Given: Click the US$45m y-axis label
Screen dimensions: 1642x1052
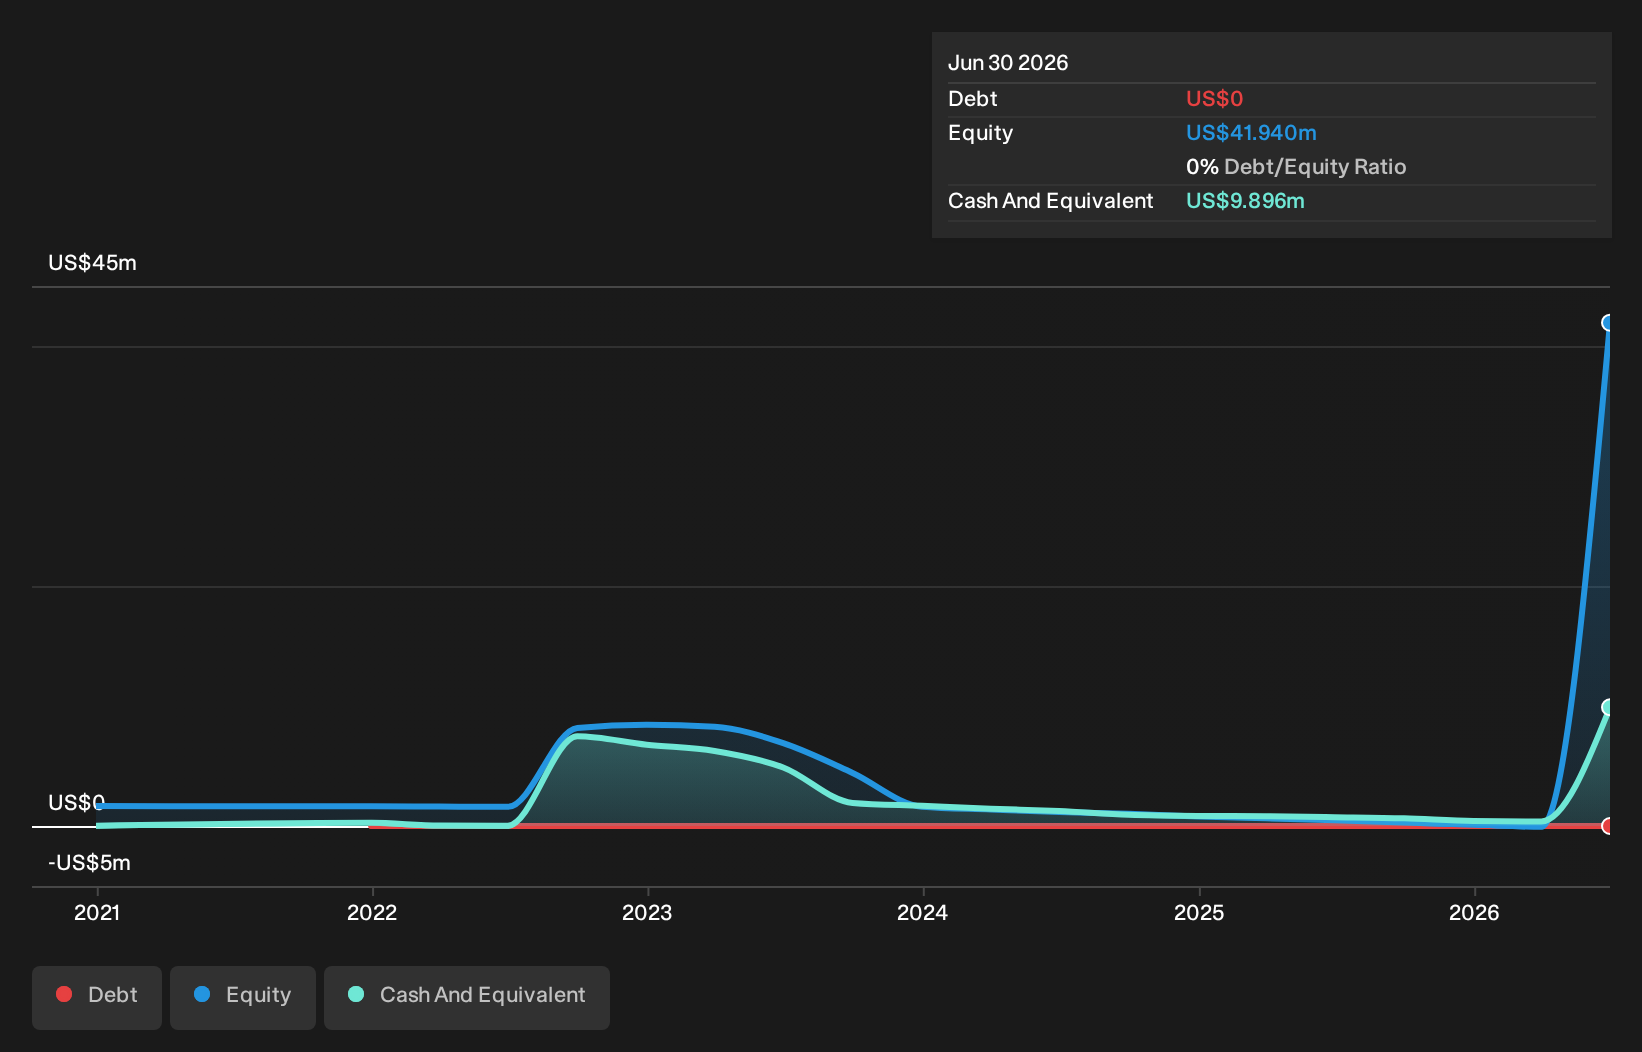Looking at the screenshot, I should point(92,263).
